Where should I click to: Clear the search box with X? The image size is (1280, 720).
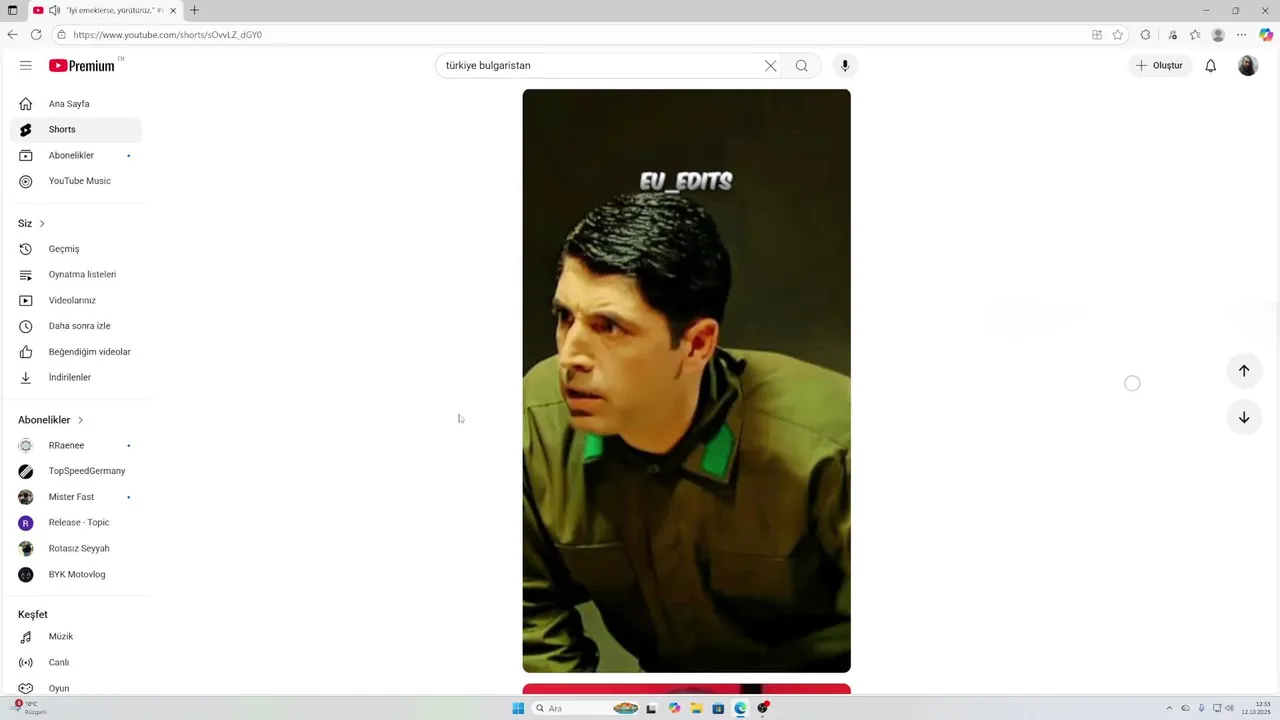[770, 66]
